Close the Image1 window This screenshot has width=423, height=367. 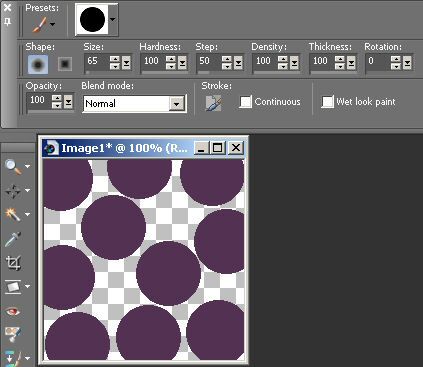click(236, 148)
